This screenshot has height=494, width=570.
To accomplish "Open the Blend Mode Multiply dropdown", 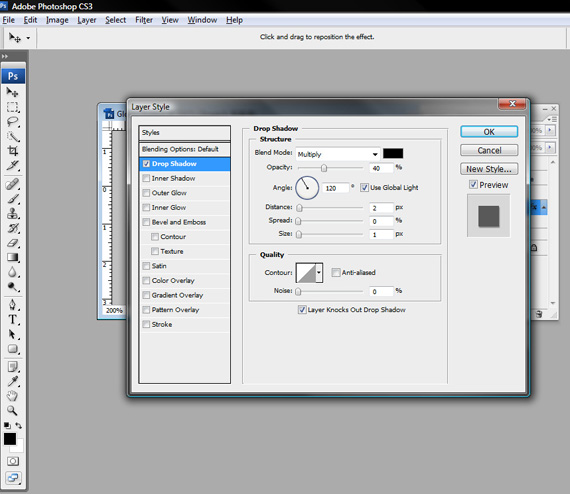I will point(338,154).
